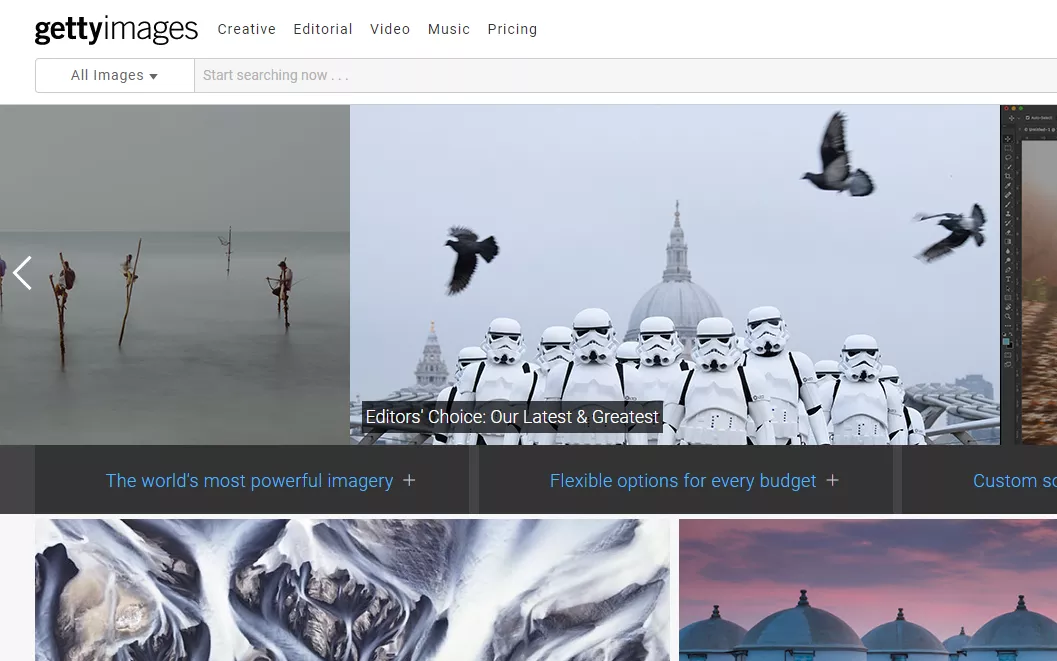1057x661 pixels.
Task: Open the Creative menu
Action: [x=247, y=29]
